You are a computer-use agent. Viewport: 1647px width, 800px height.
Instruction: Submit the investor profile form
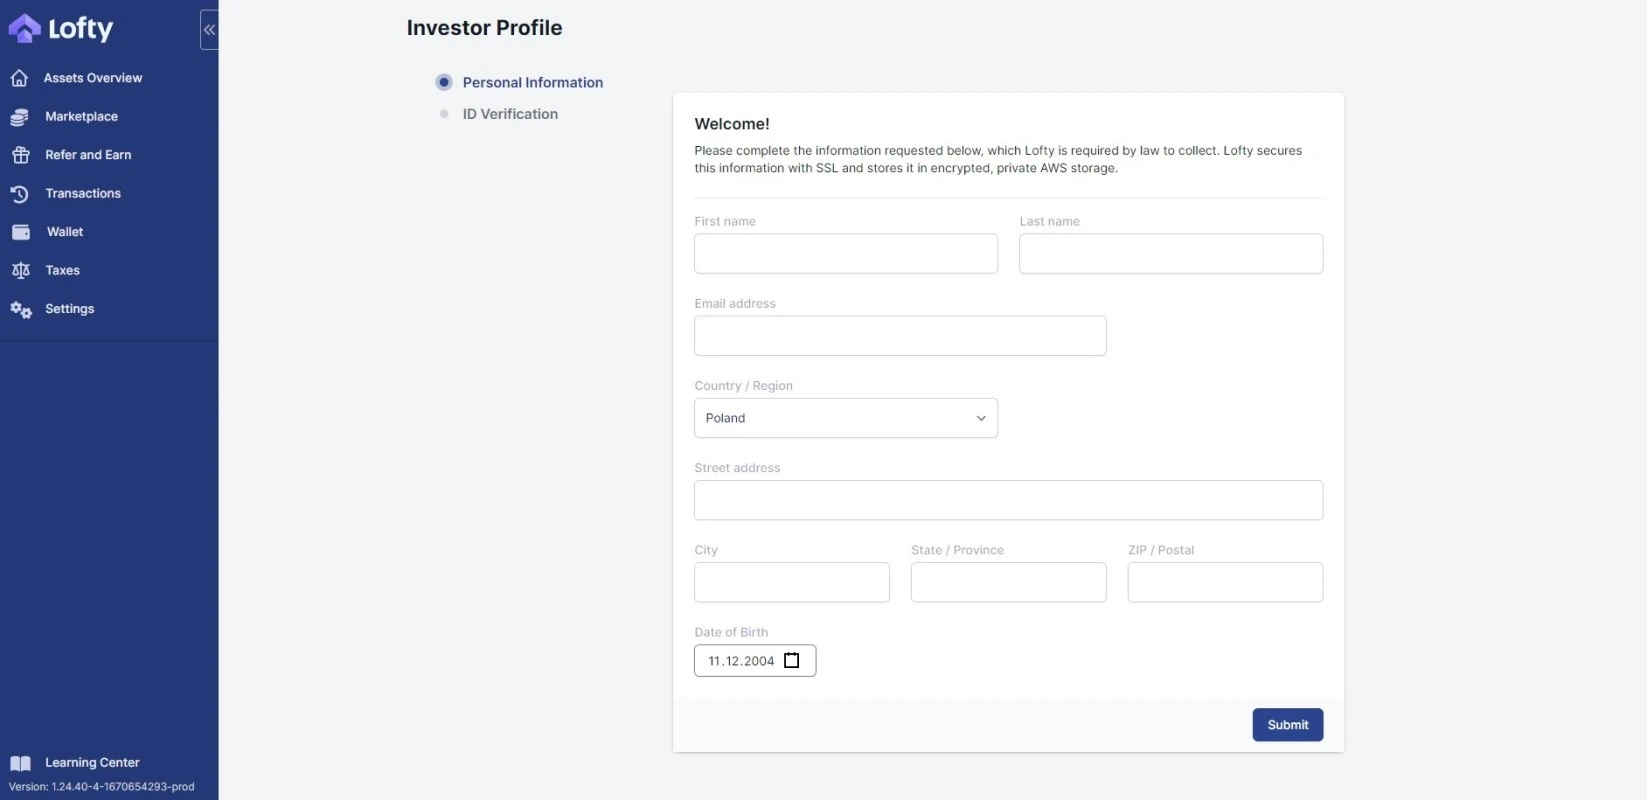coord(1287,725)
